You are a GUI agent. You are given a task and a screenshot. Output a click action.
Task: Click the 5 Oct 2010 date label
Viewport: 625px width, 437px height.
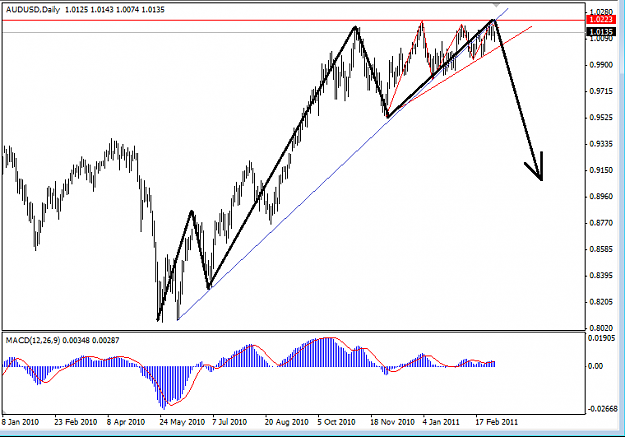point(336,422)
